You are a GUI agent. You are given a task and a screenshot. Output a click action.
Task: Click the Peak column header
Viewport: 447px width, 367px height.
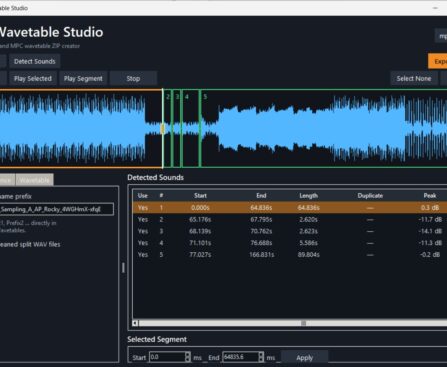430,196
